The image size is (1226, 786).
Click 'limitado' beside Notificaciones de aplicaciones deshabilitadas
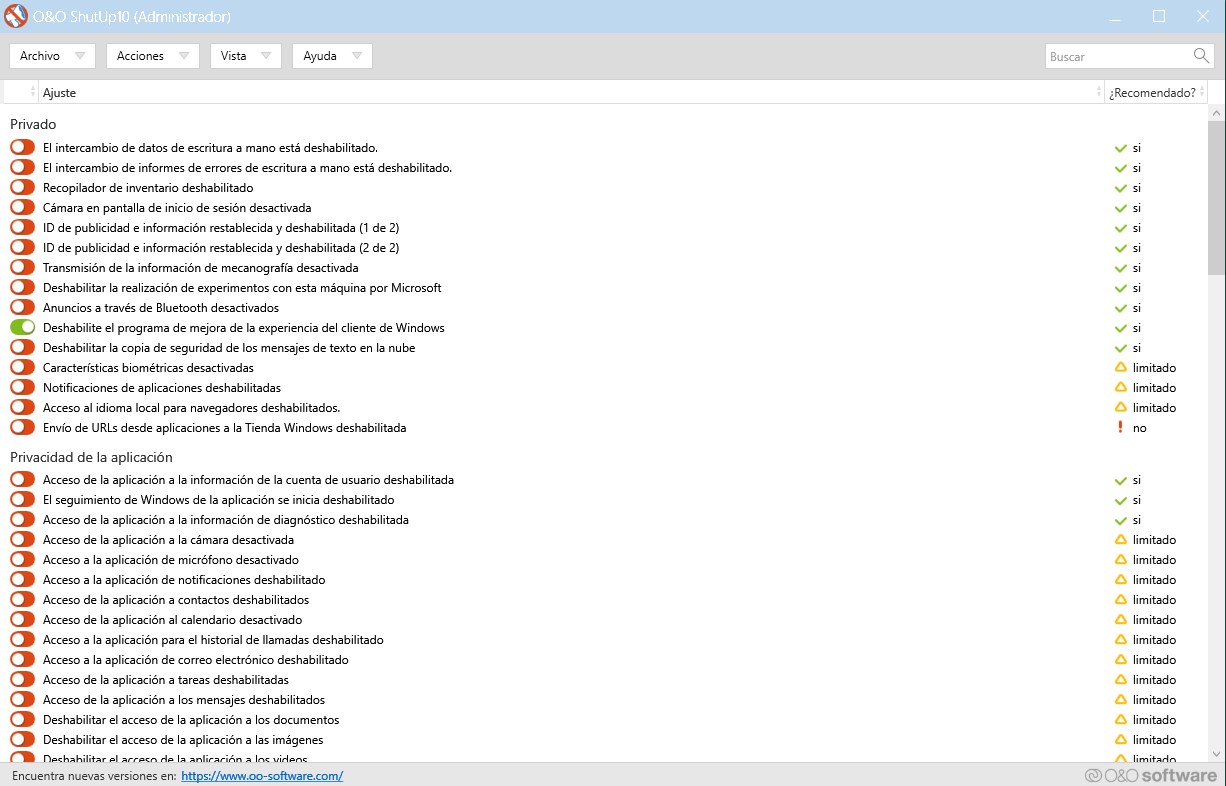(1154, 388)
